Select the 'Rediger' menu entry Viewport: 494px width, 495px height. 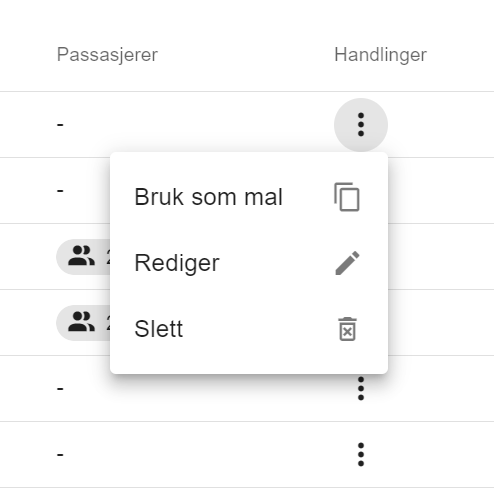(x=249, y=263)
